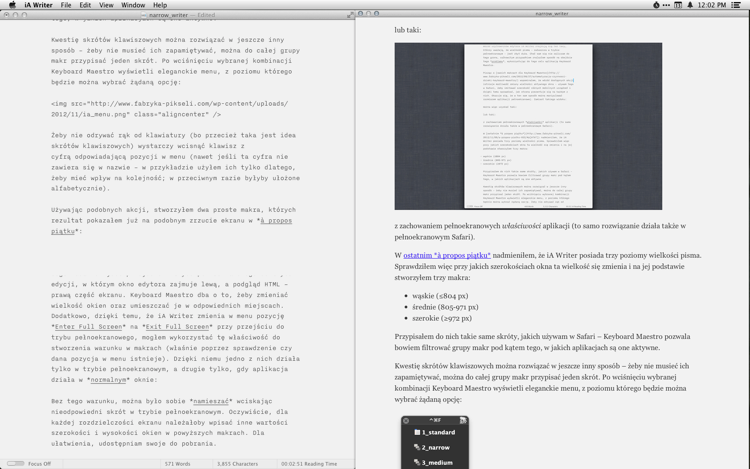Click the 1_standard window icon in palette
Screen dimensions: 750x469
pyautogui.click(x=417, y=432)
